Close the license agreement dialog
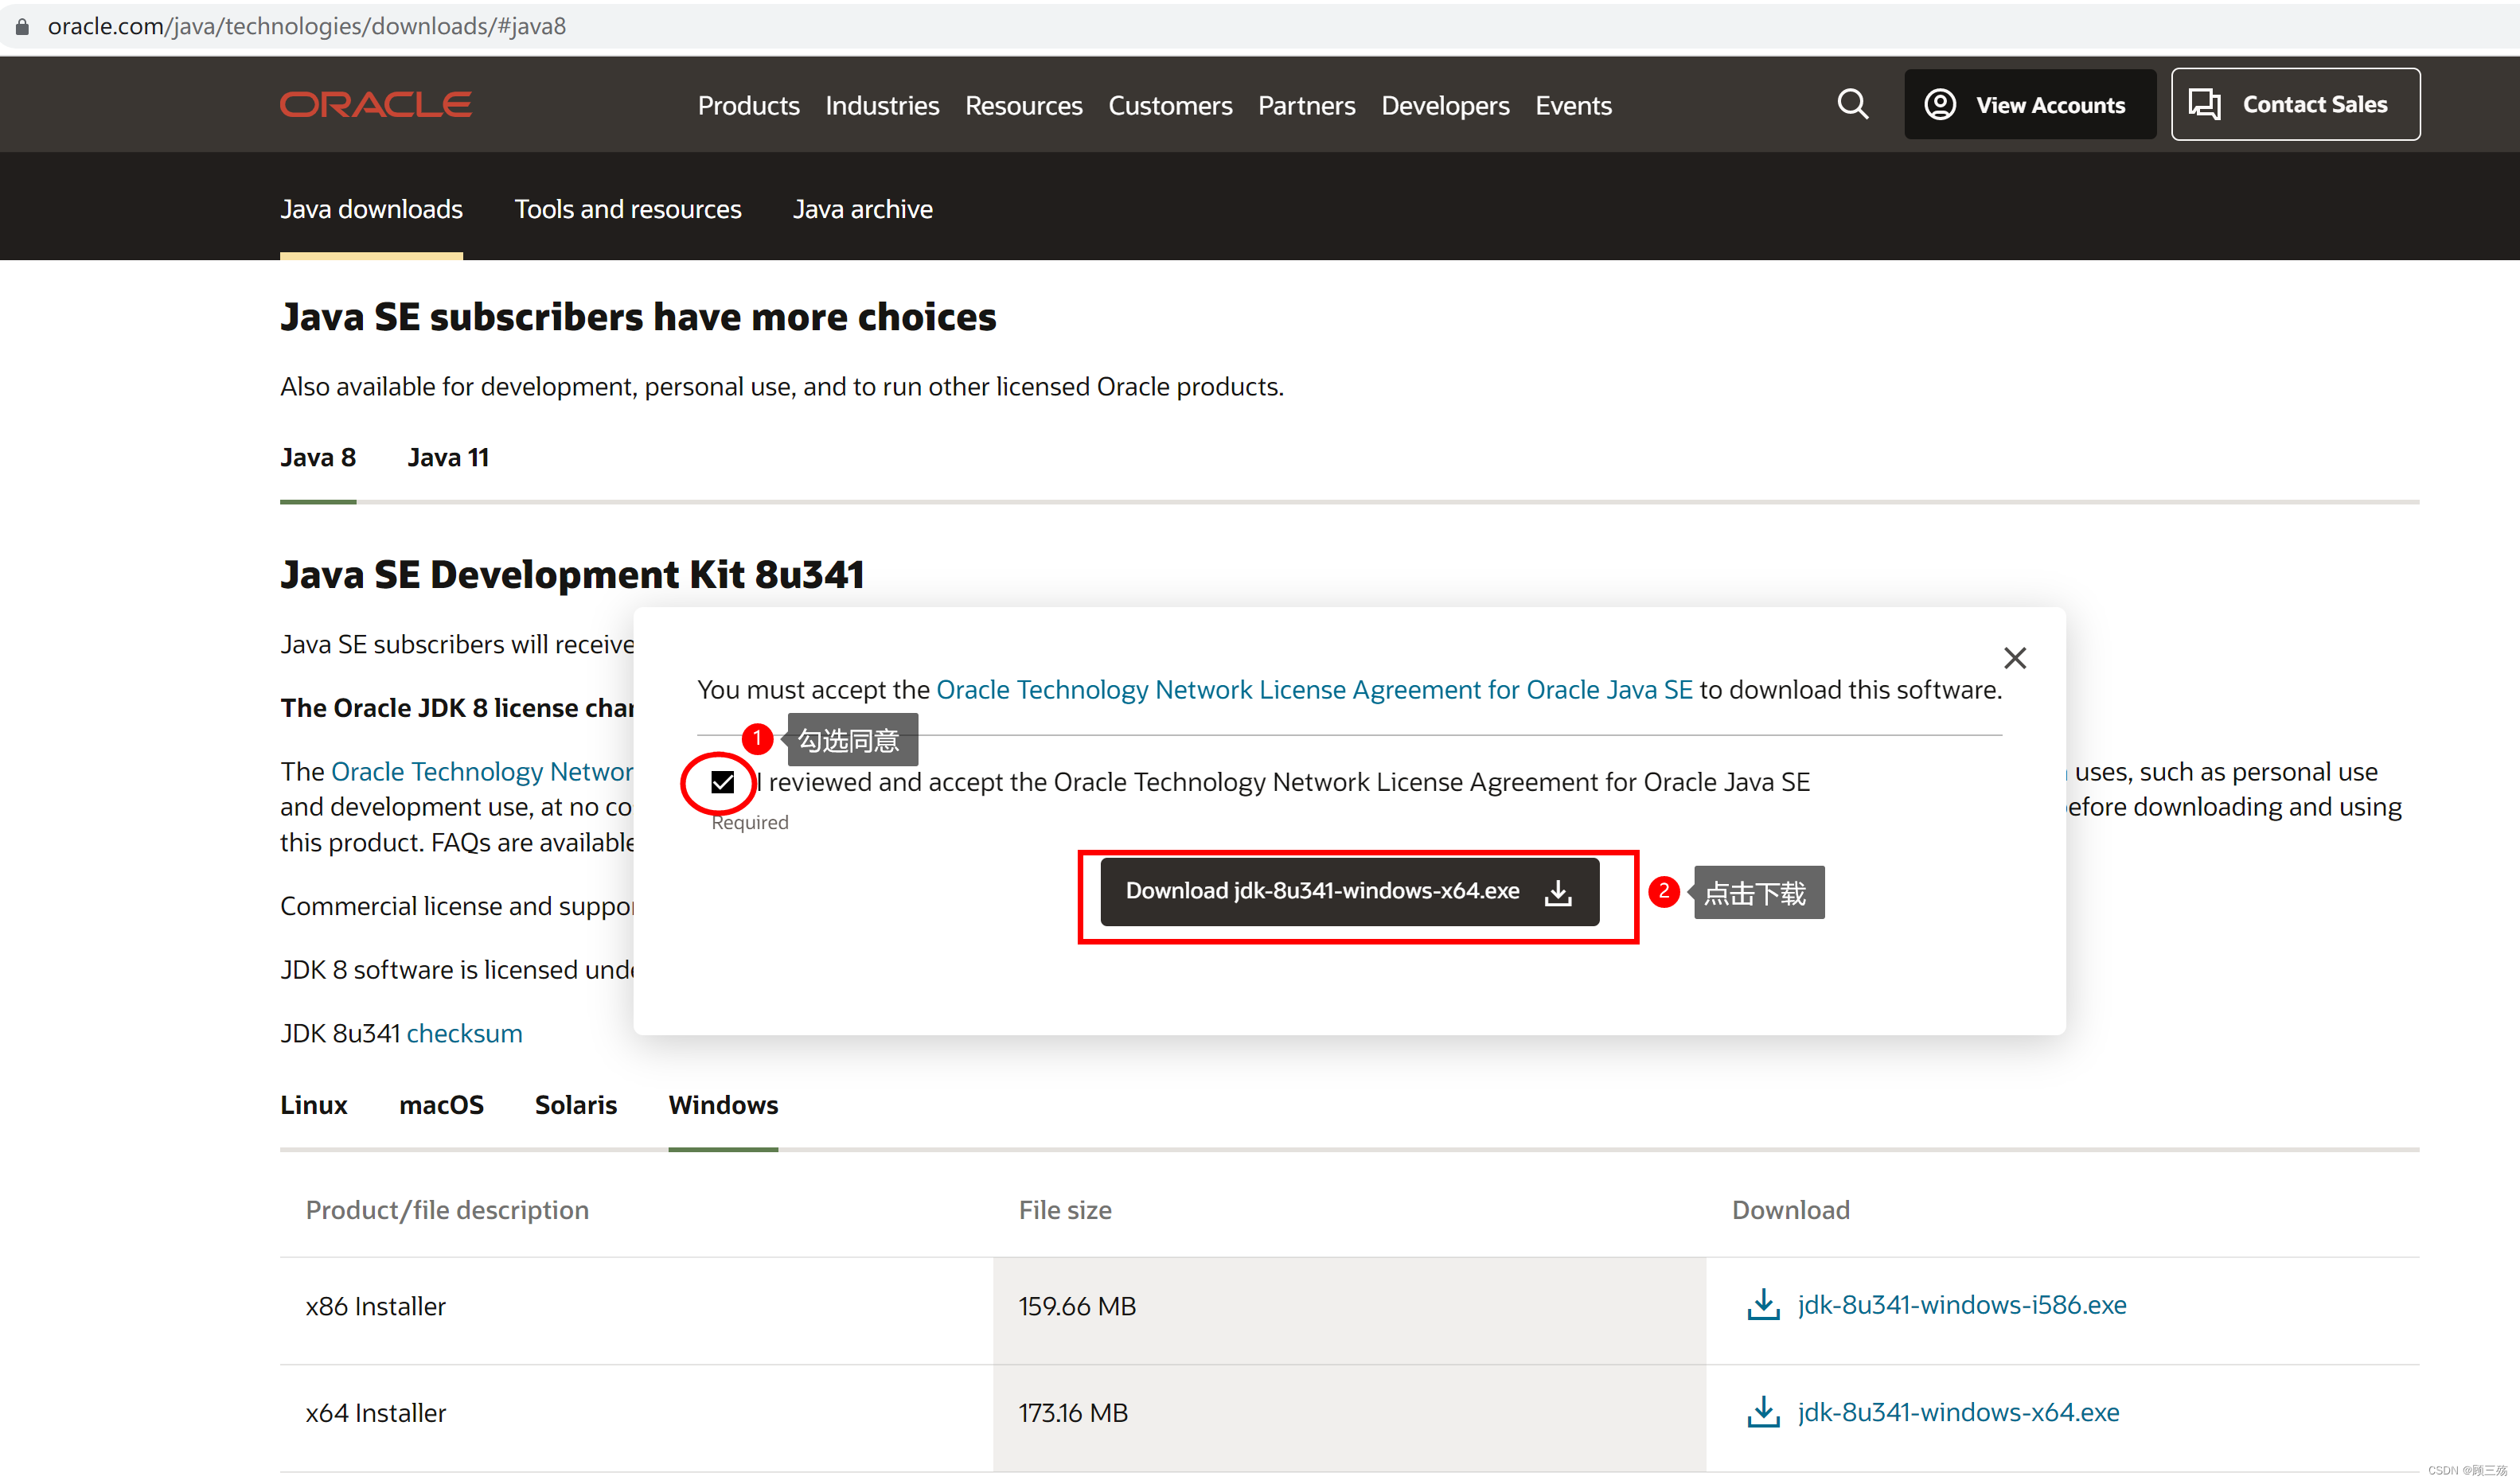This screenshot has height=1484, width=2520. click(x=2014, y=658)
